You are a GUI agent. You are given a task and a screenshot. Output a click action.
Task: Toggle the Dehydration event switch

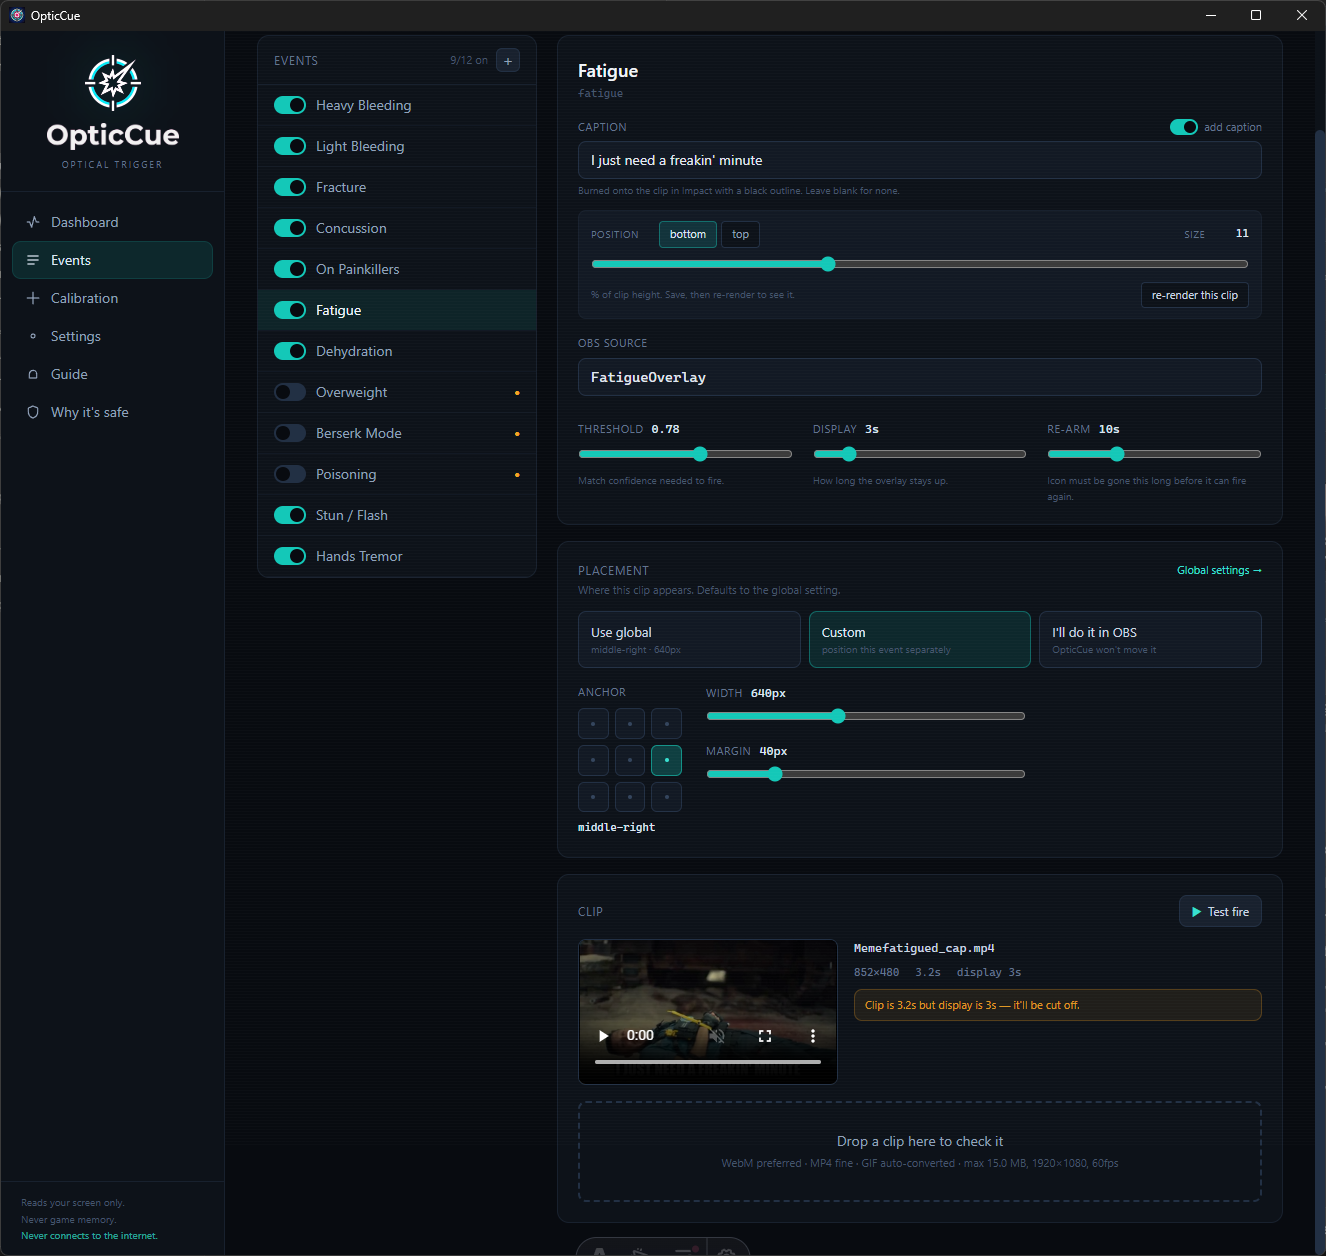click(x=290, y=351)
